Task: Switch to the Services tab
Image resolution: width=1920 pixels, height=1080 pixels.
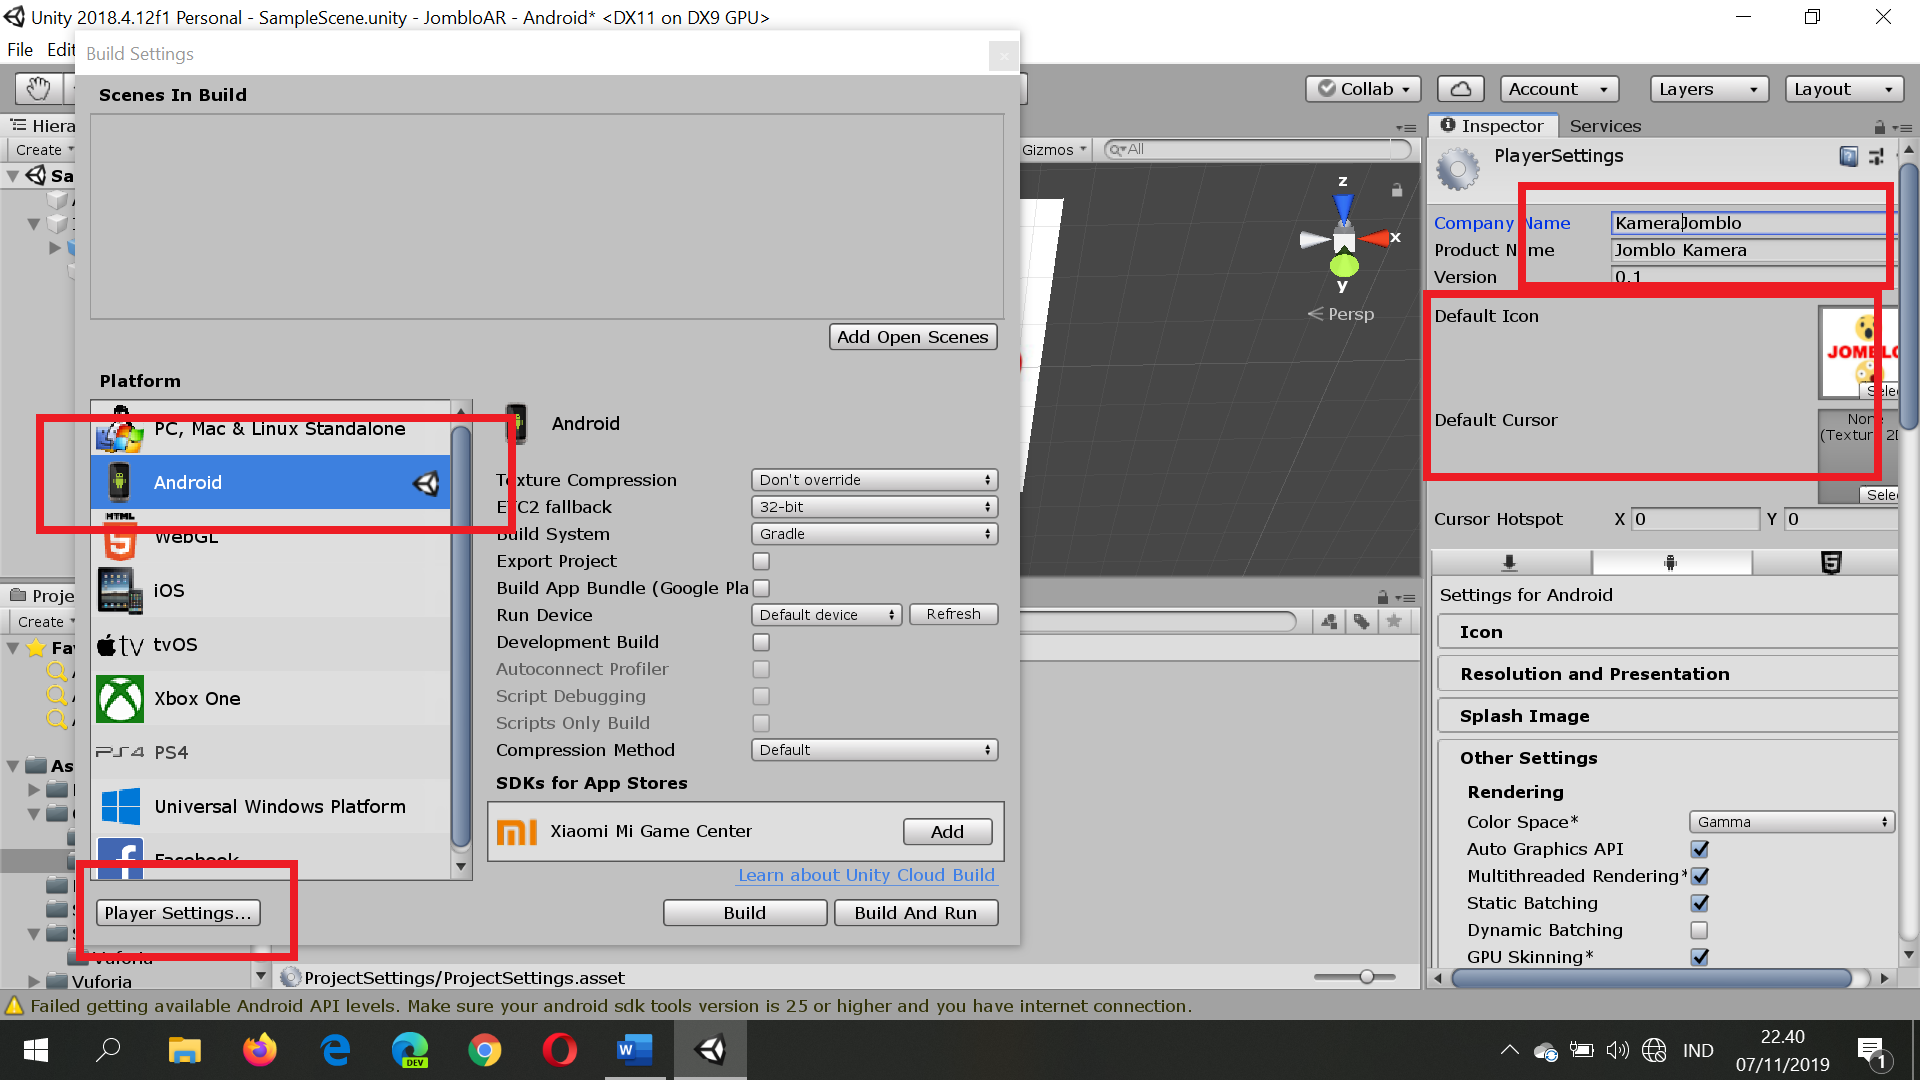Action: [x=1605, y=126]
